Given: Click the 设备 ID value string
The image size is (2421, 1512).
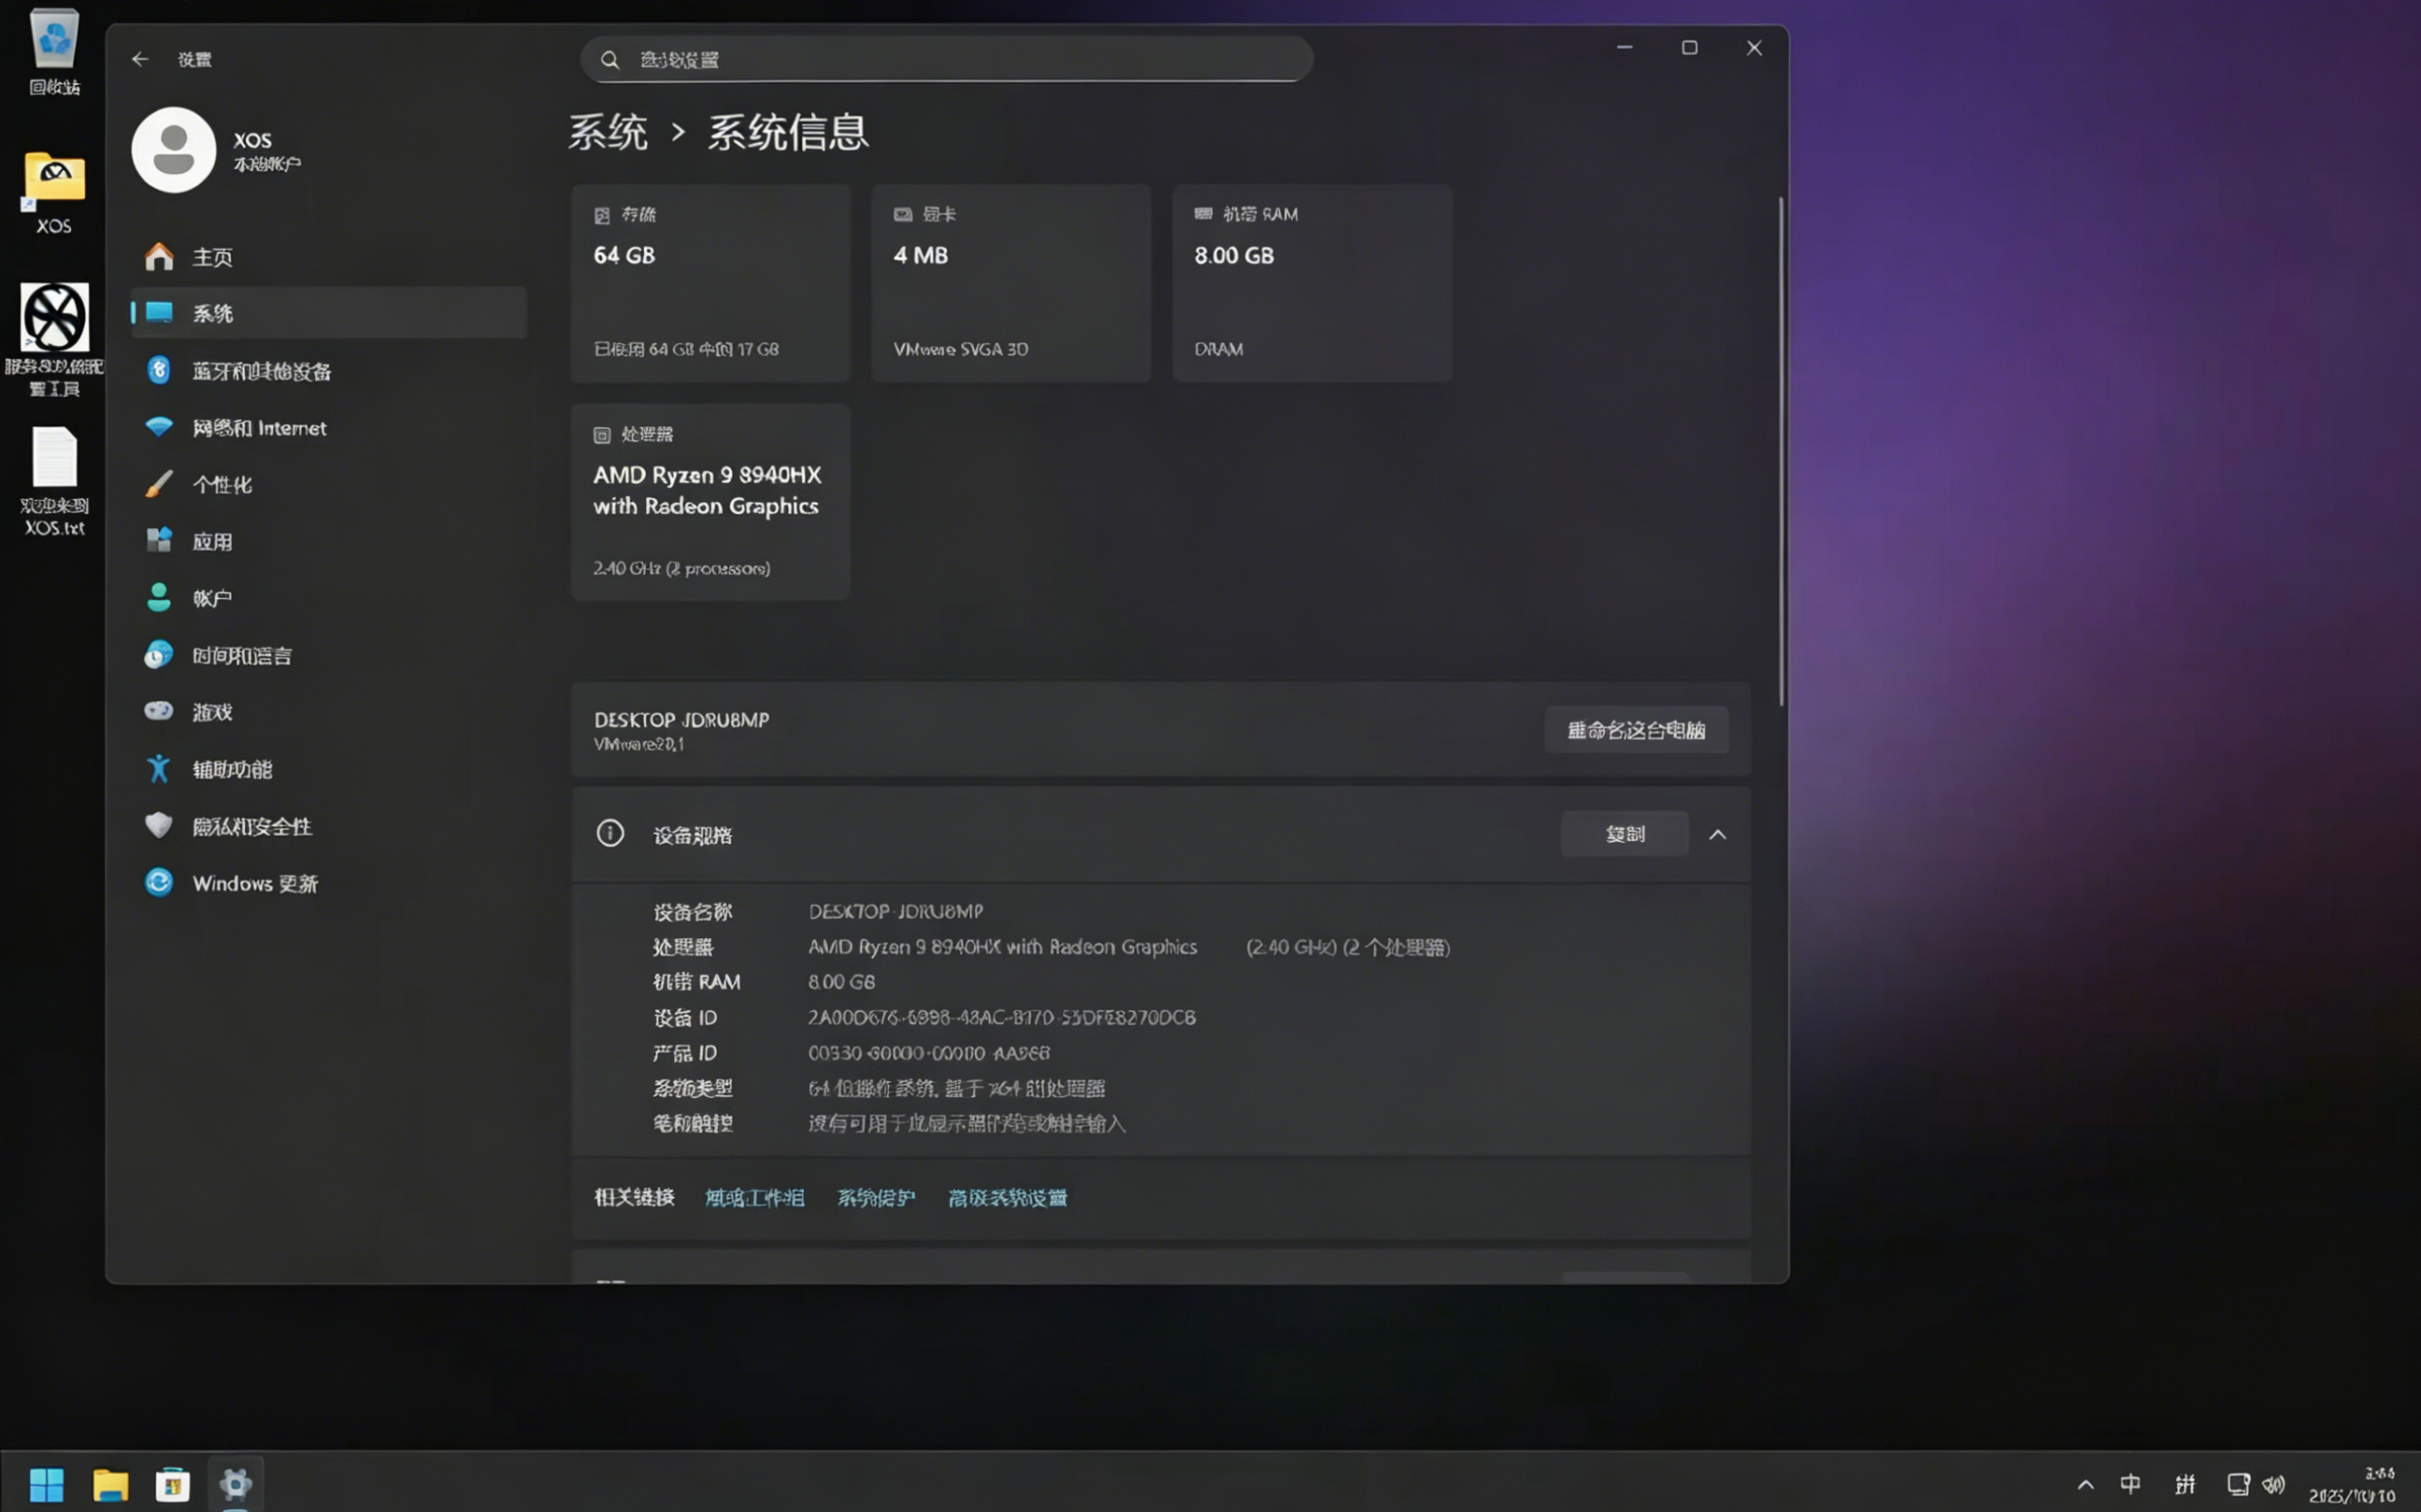Looking at the screenshot, I should coord(1002,1017).
